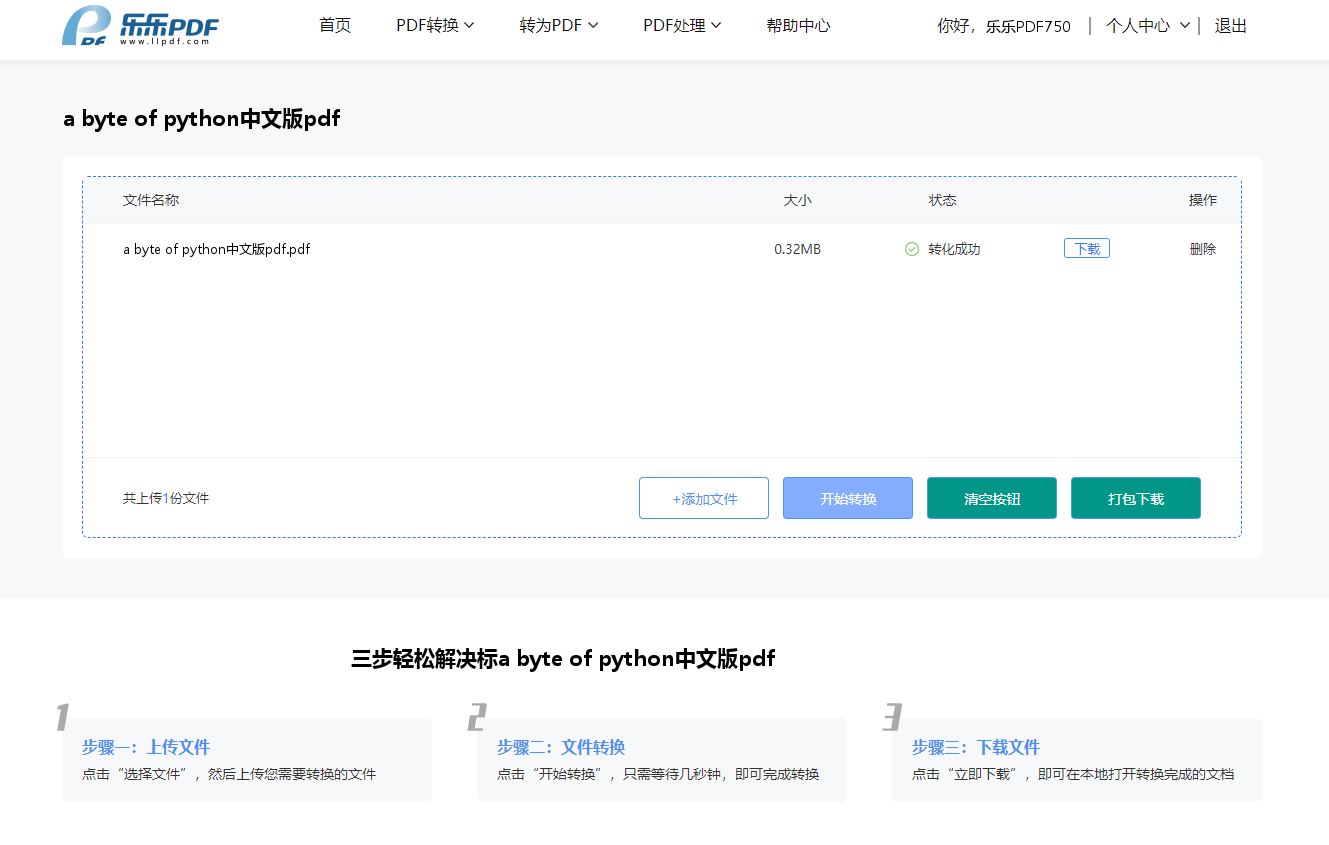1329x845 pixels.
Task: Click the 打包下载 button
Action: [x=1136, y=498]
